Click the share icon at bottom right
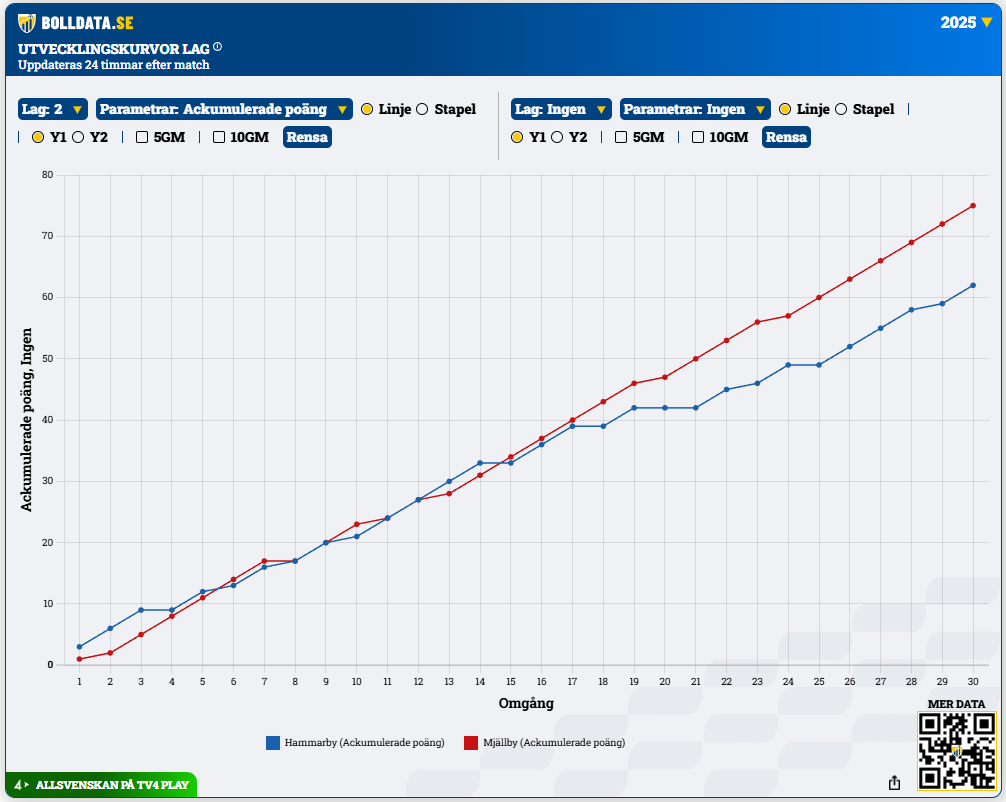Image resolution: width=1006 pixels, height=802 pixels. (894, 783)
